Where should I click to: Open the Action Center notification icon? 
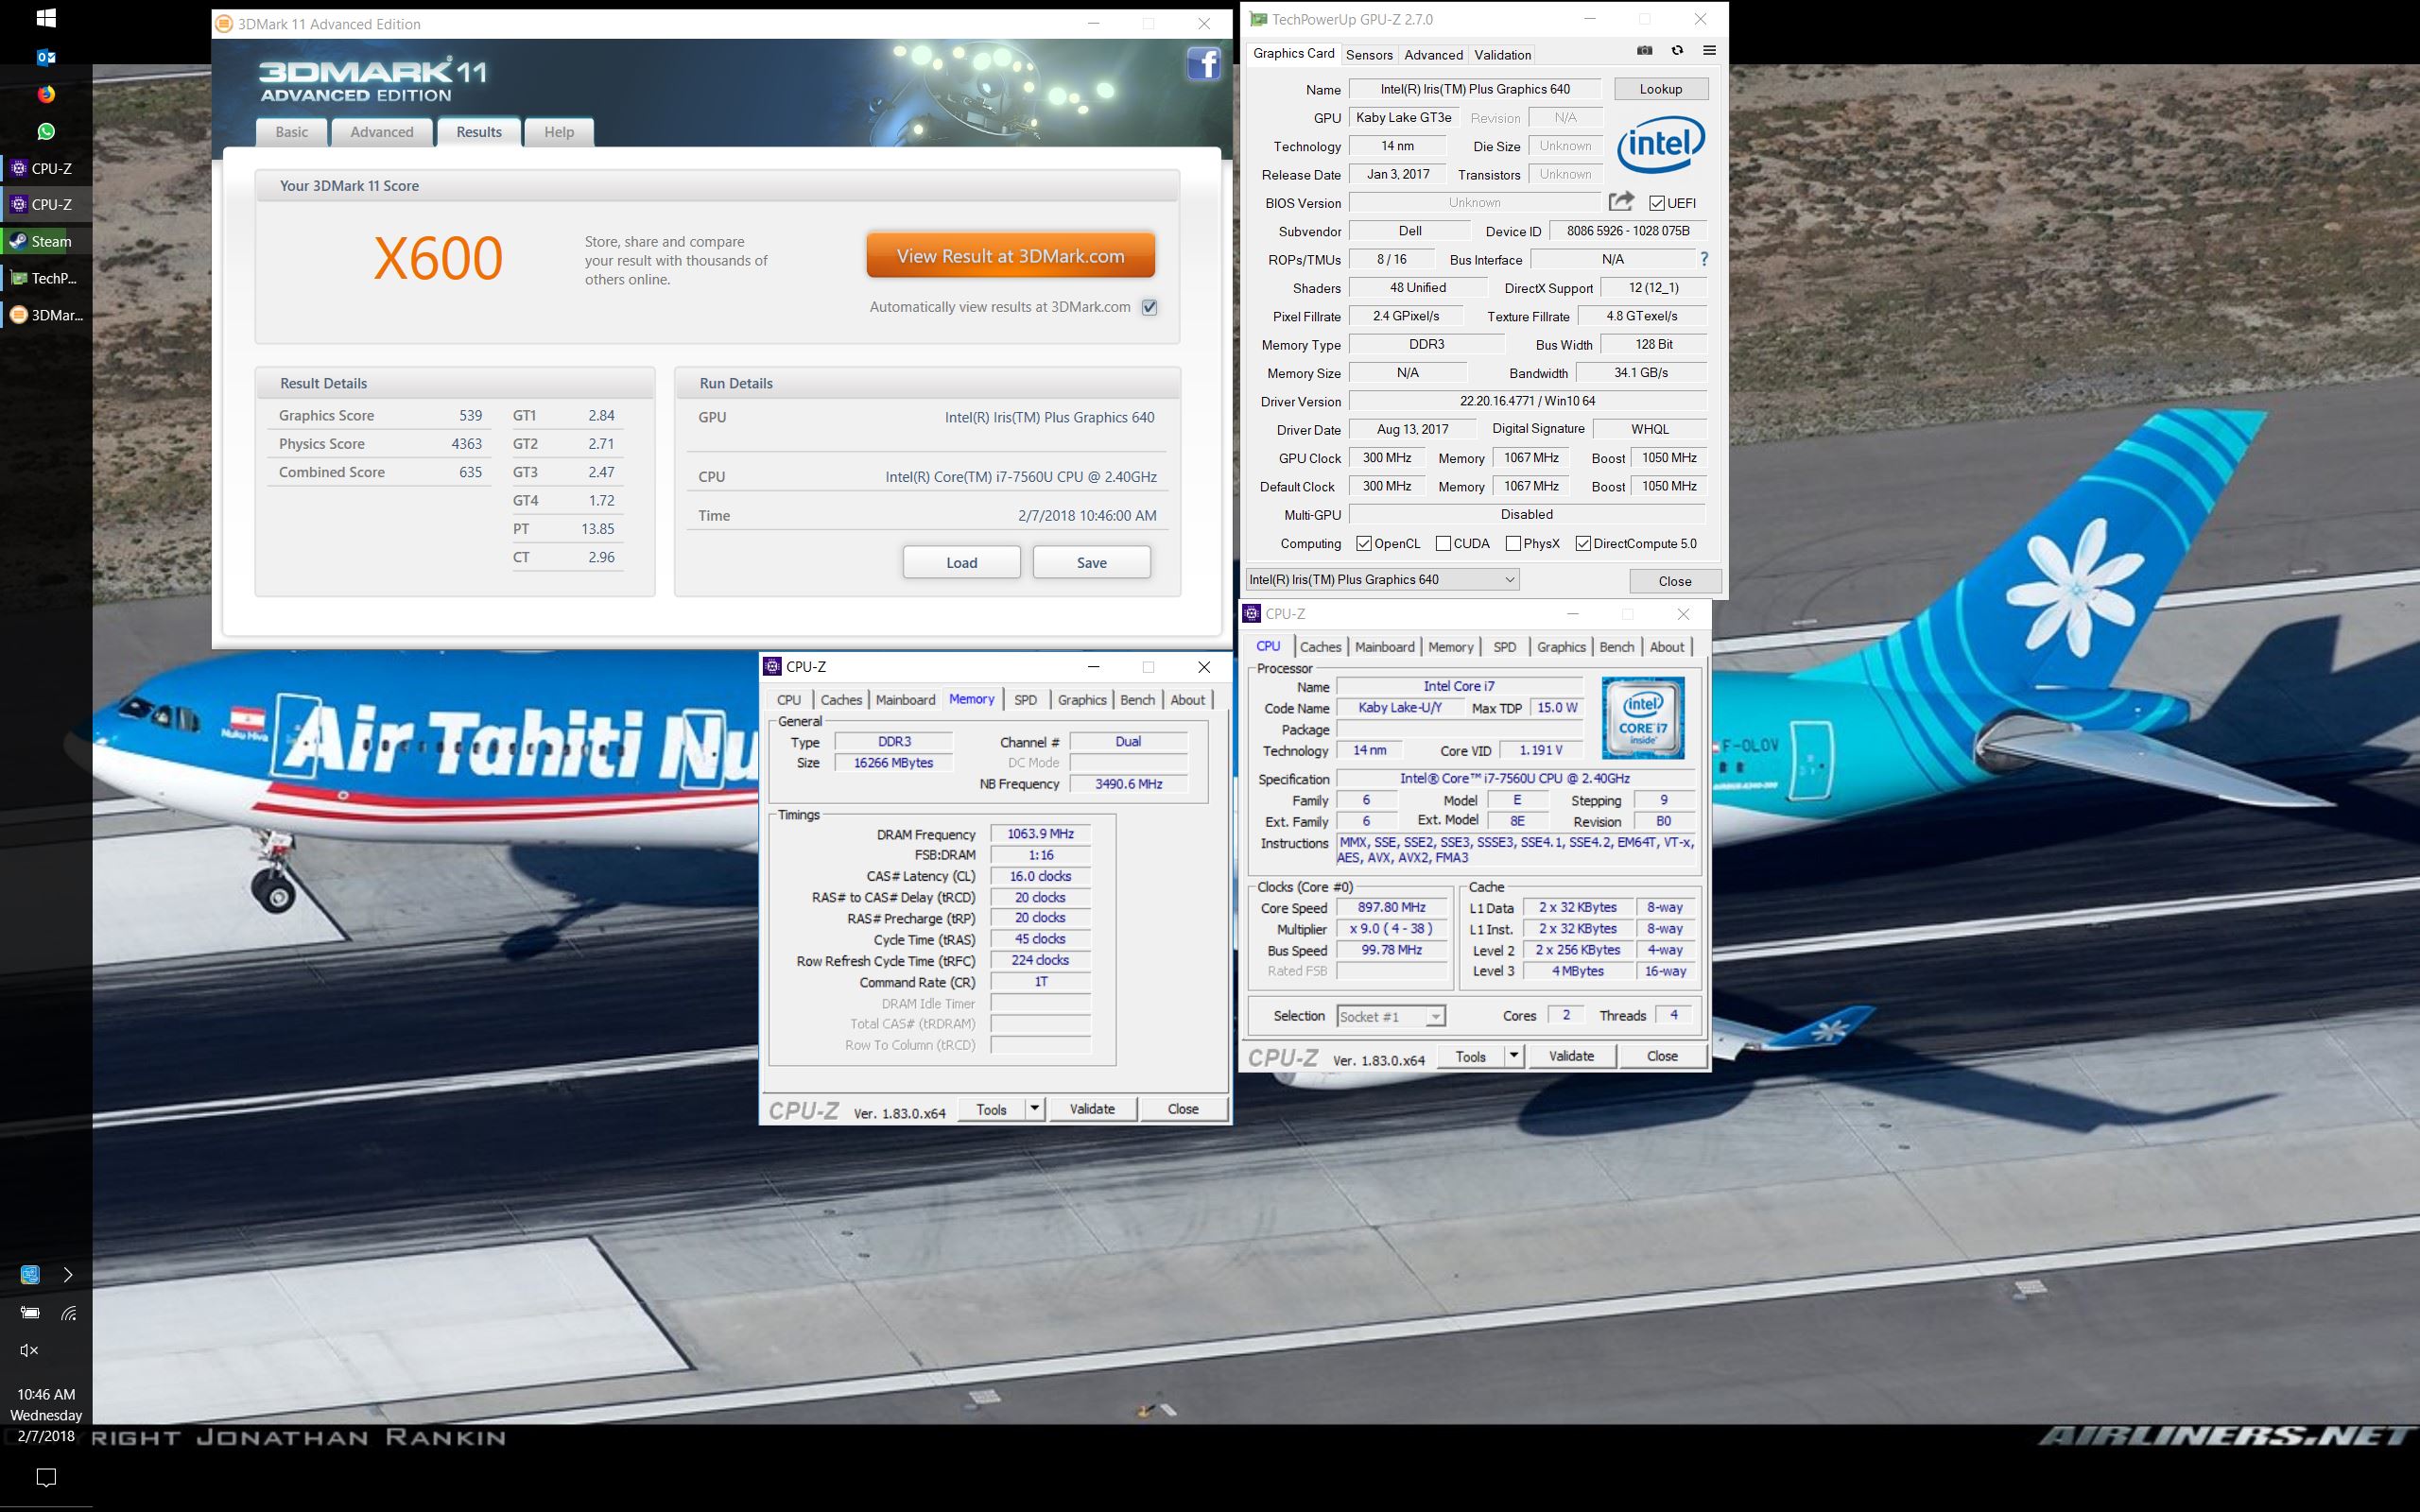tap(46, 1477)
